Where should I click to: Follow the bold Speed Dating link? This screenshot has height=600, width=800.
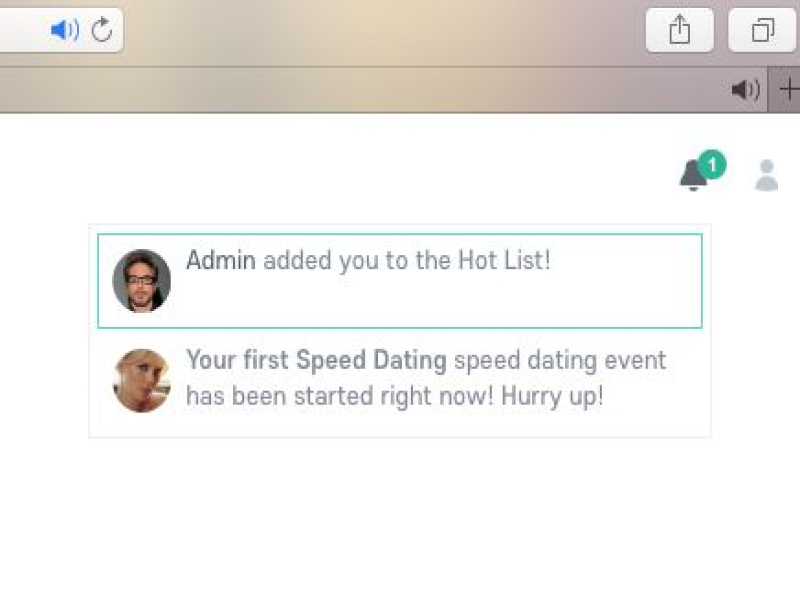(371, 361)
